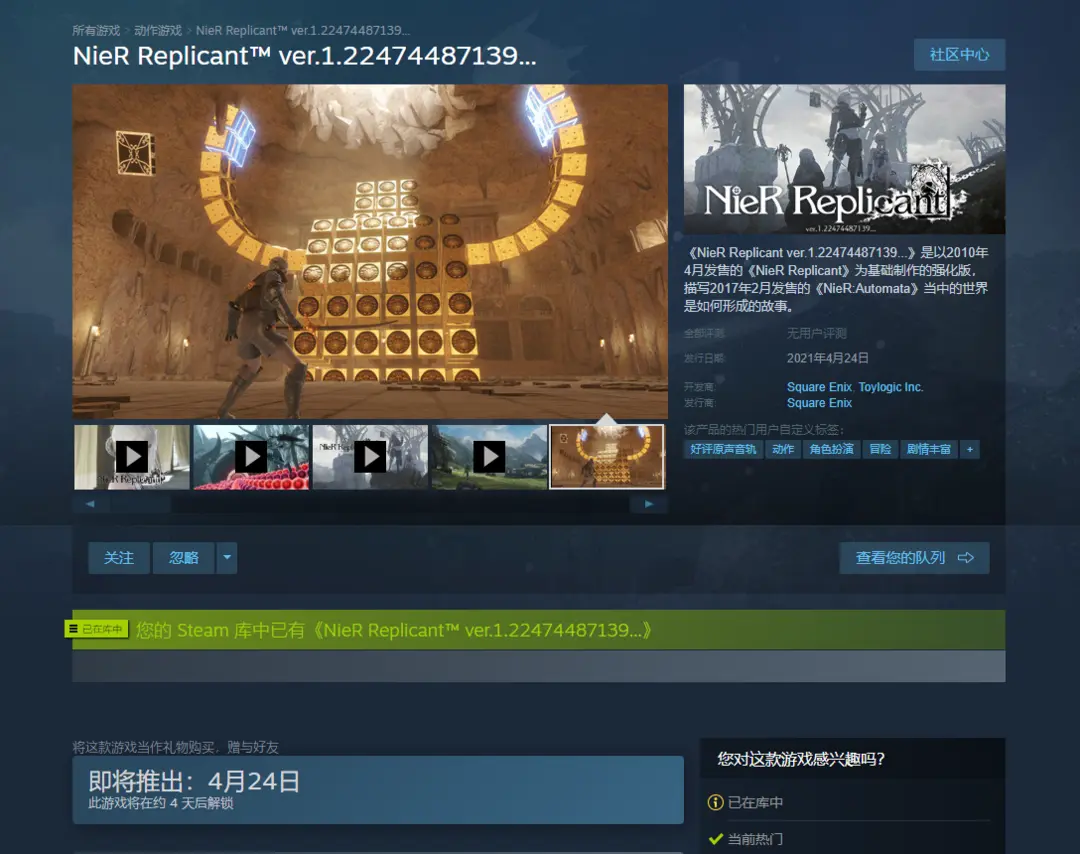Click the right arrow of the media strip
This screenshot has width=1080, height=854.
648,504
